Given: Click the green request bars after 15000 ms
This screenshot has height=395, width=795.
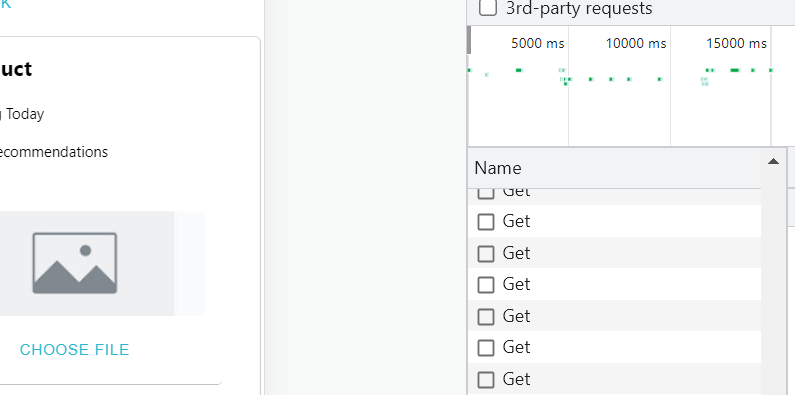Looking at the screenshot, I should [738, 70].
